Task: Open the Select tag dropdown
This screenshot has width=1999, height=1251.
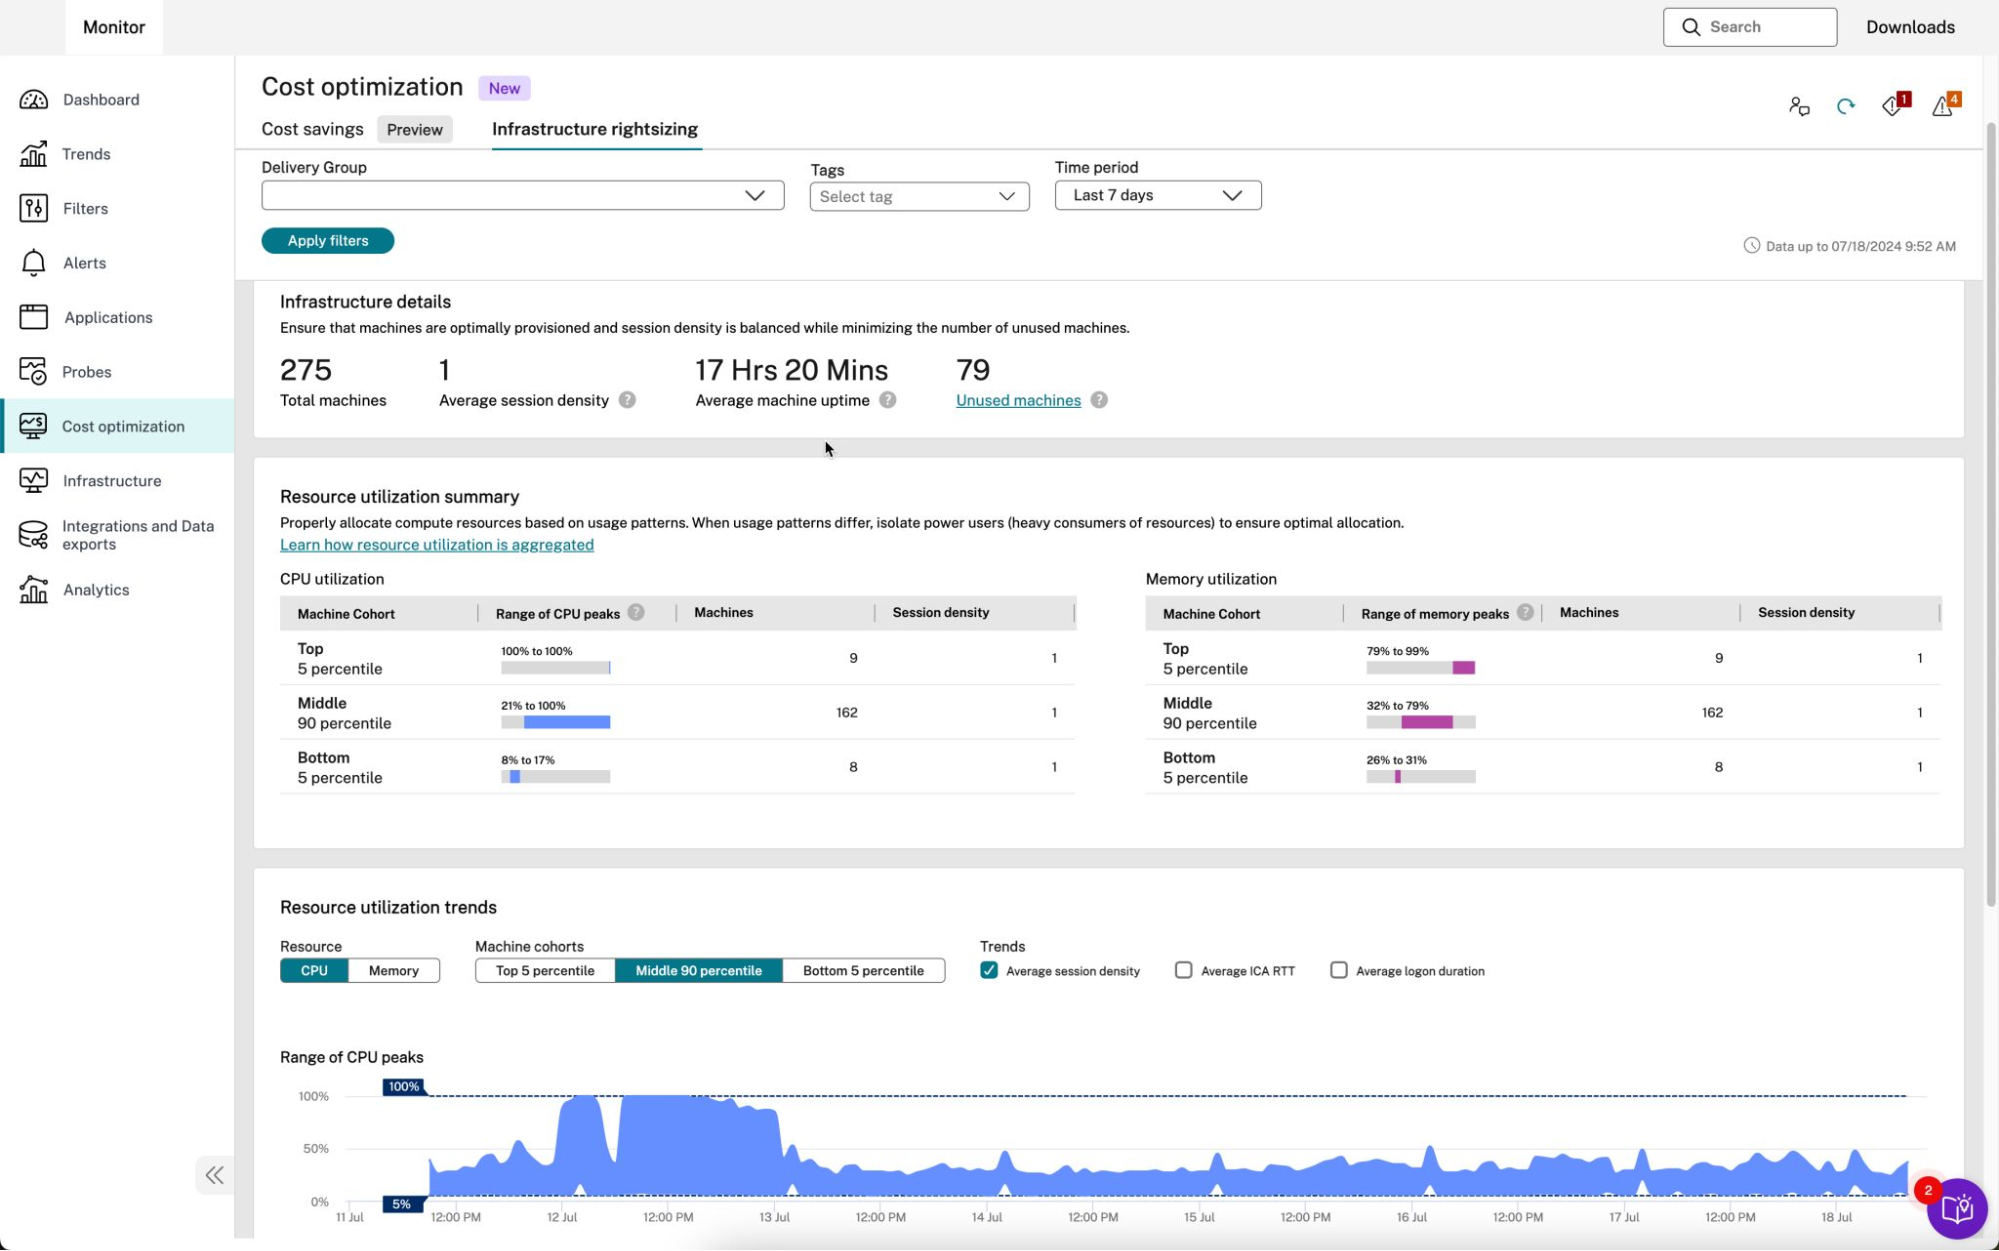Action: click(x=918, y=196)
